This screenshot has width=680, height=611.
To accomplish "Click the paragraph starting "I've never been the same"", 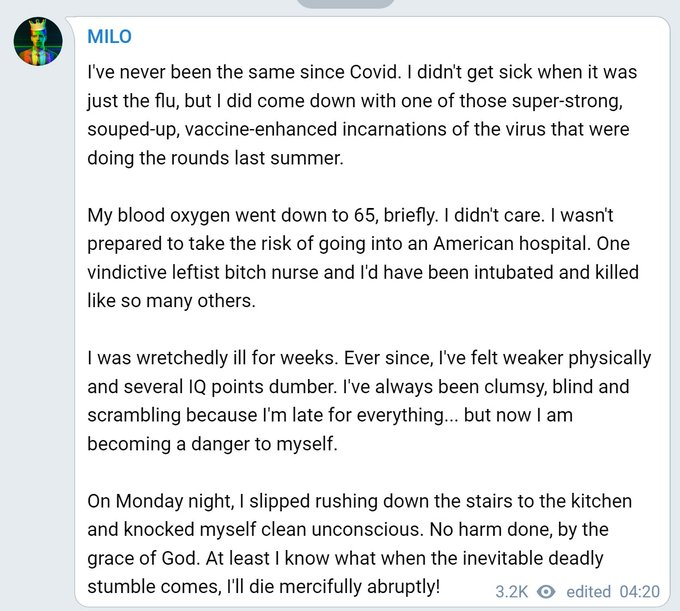I will (362, 115).
